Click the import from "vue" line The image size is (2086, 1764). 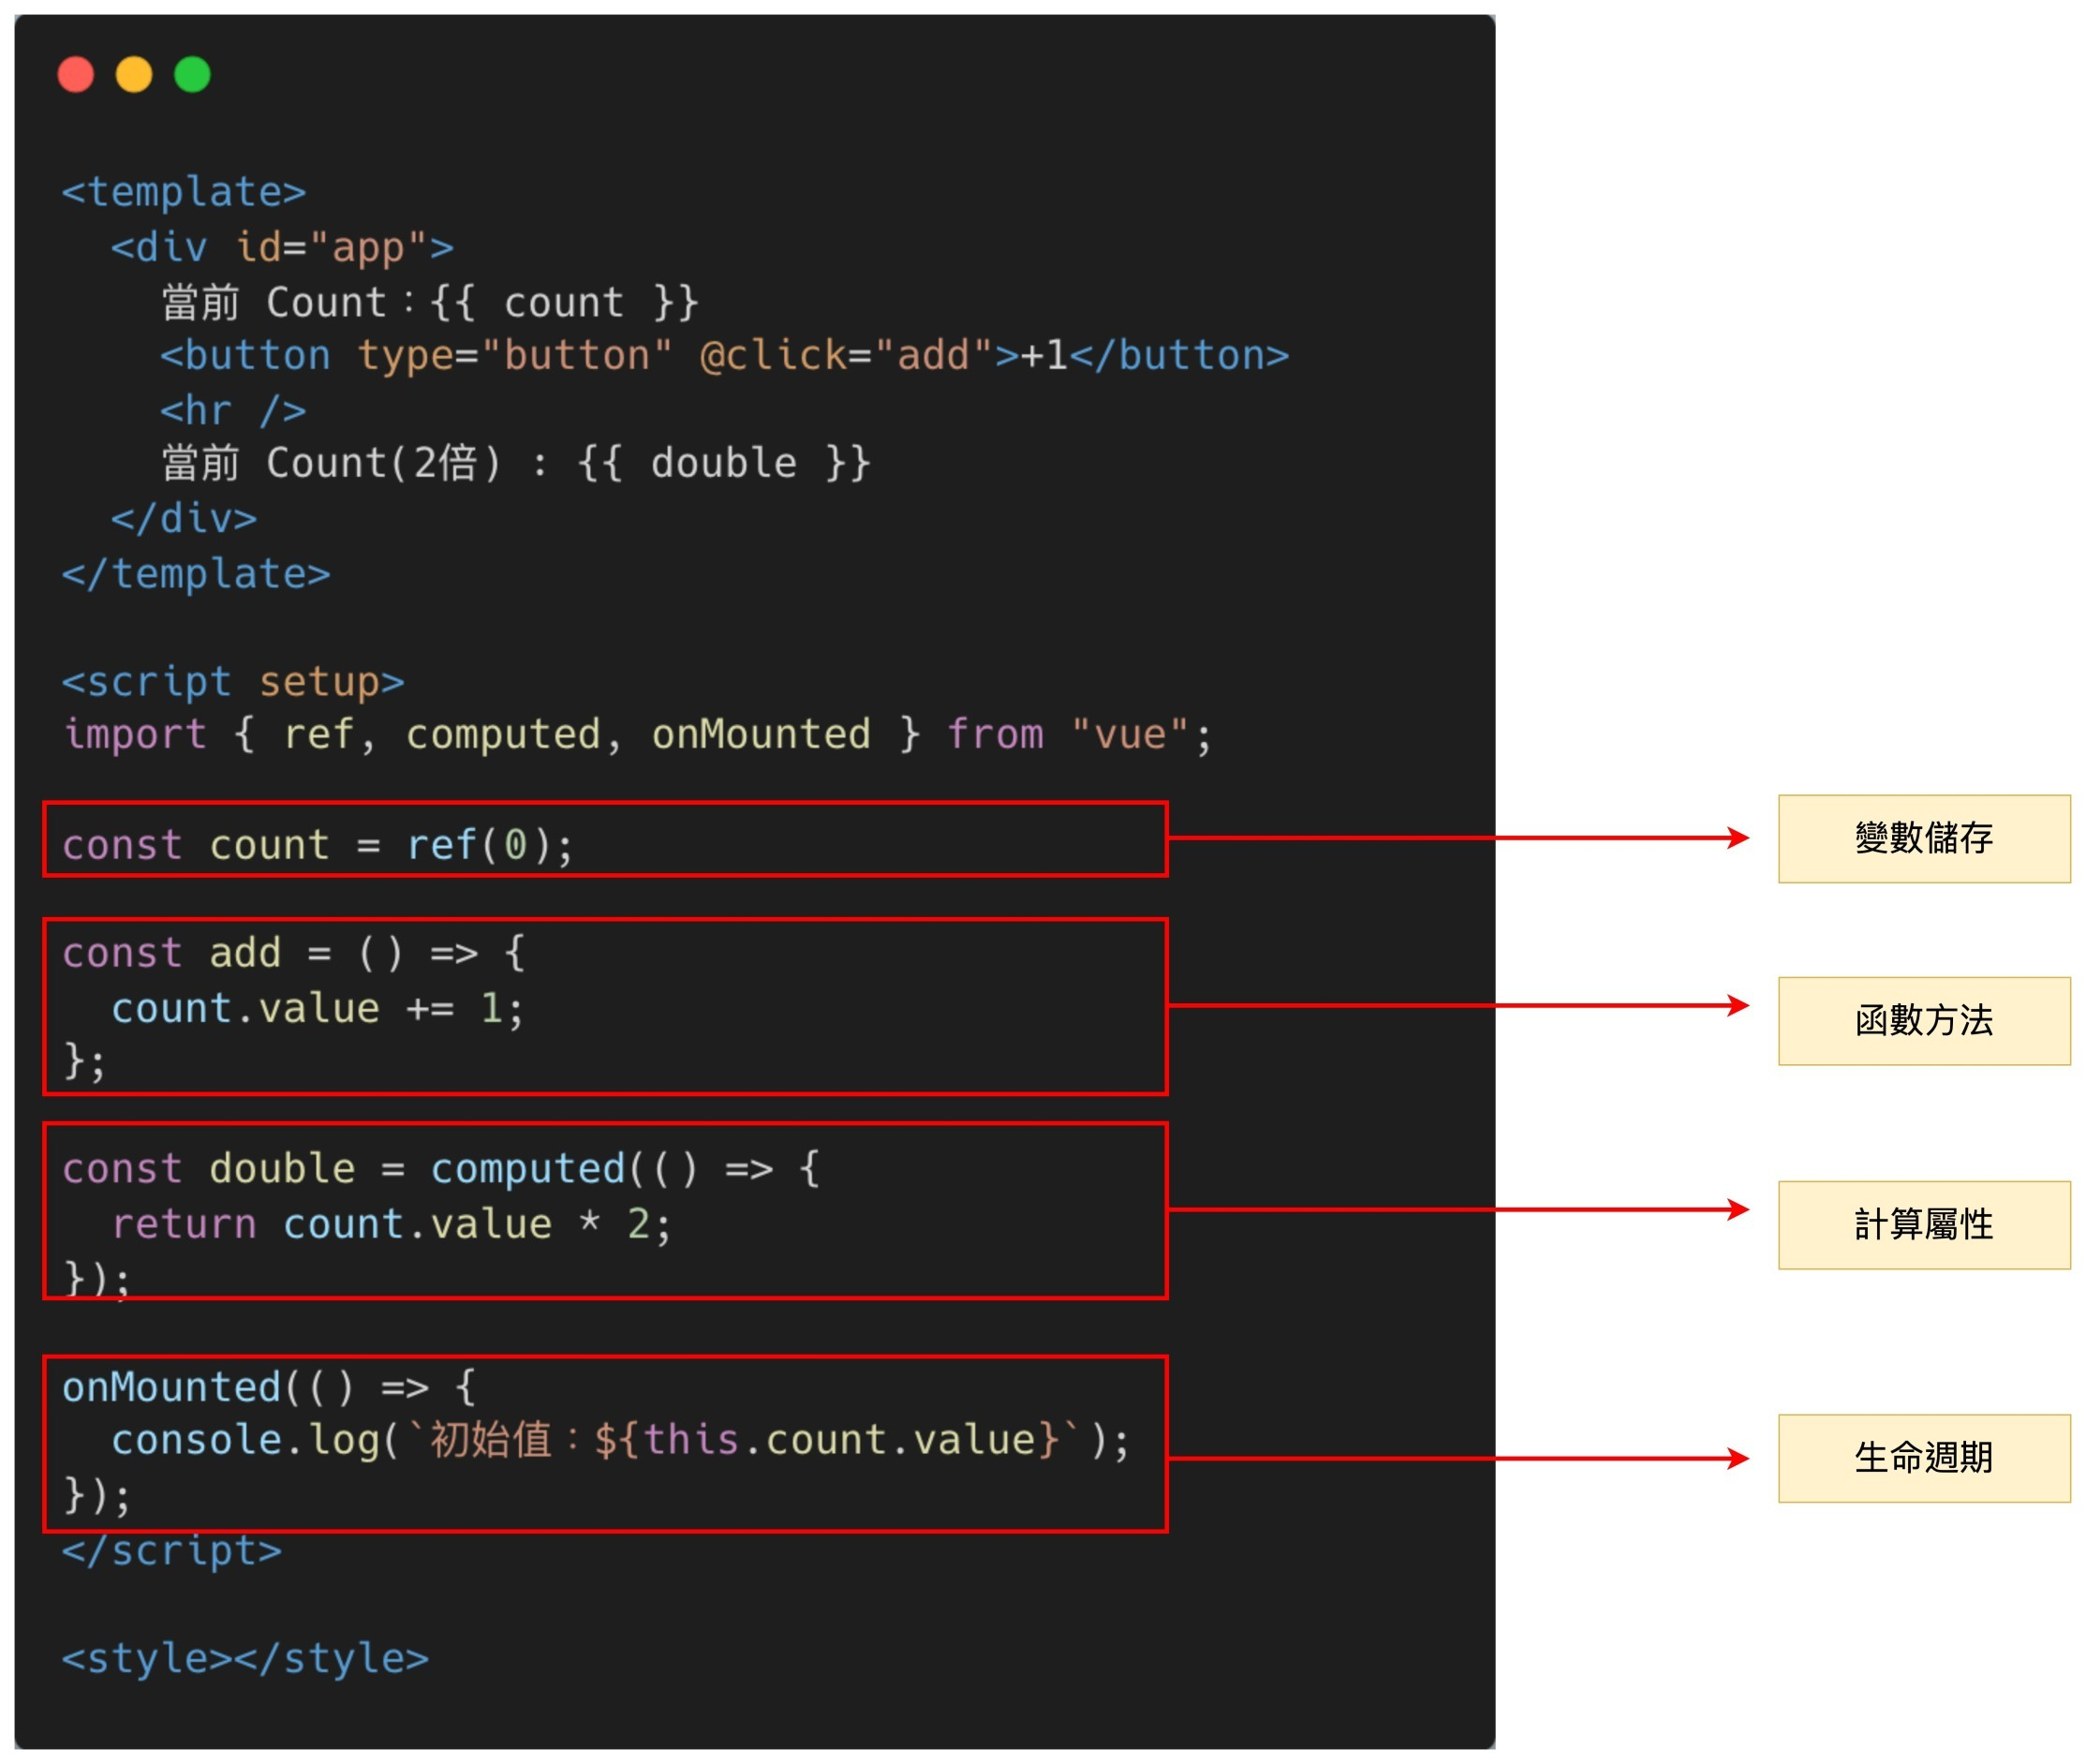(637, 736)
